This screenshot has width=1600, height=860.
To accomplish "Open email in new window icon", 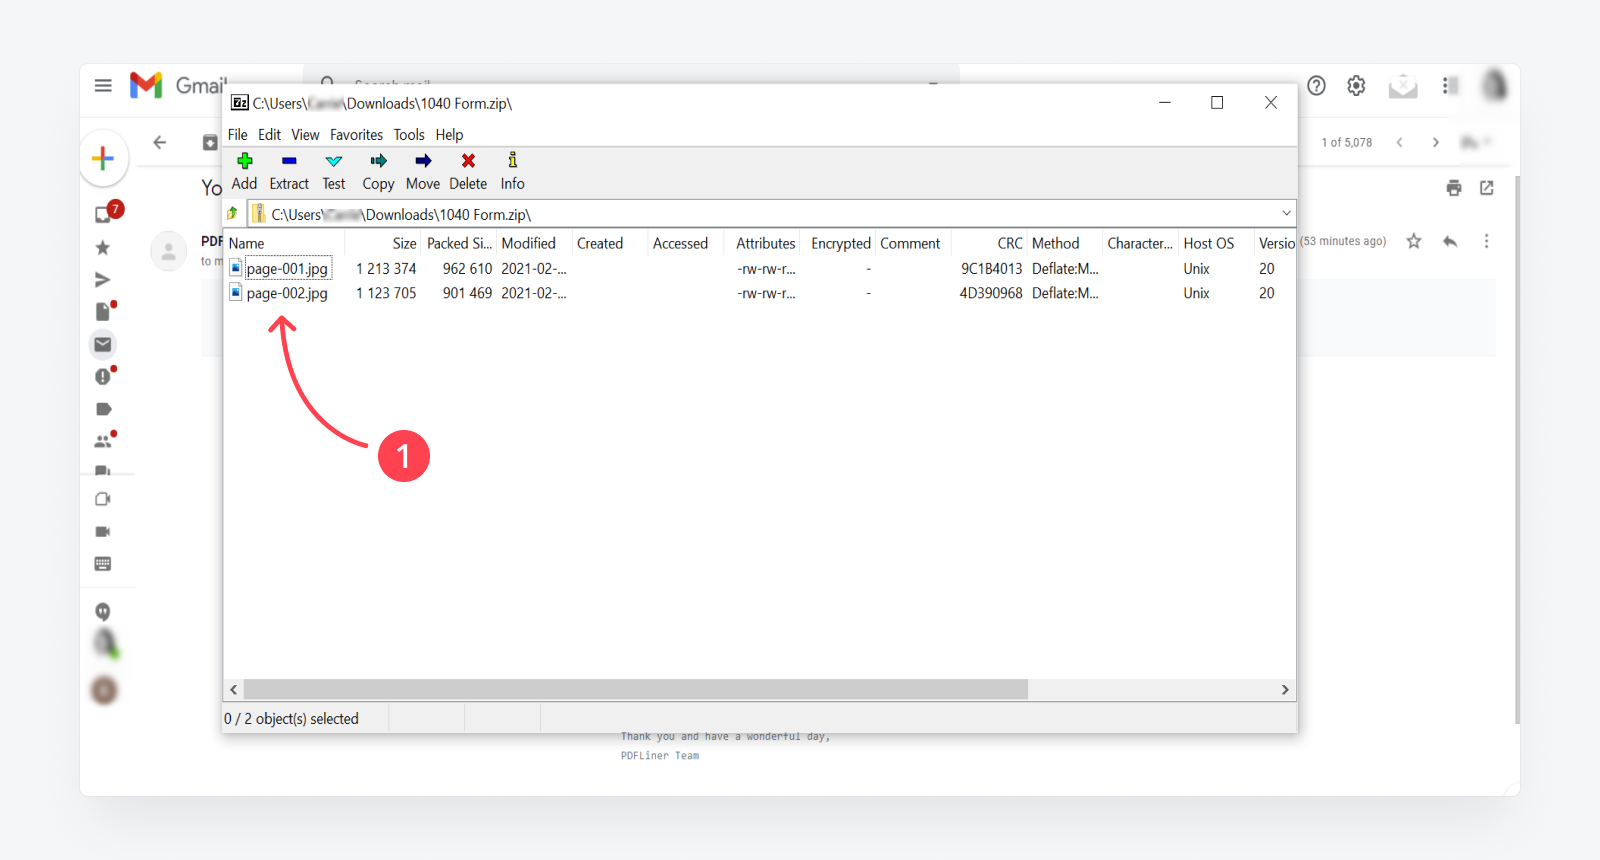I will [1487, 188].
